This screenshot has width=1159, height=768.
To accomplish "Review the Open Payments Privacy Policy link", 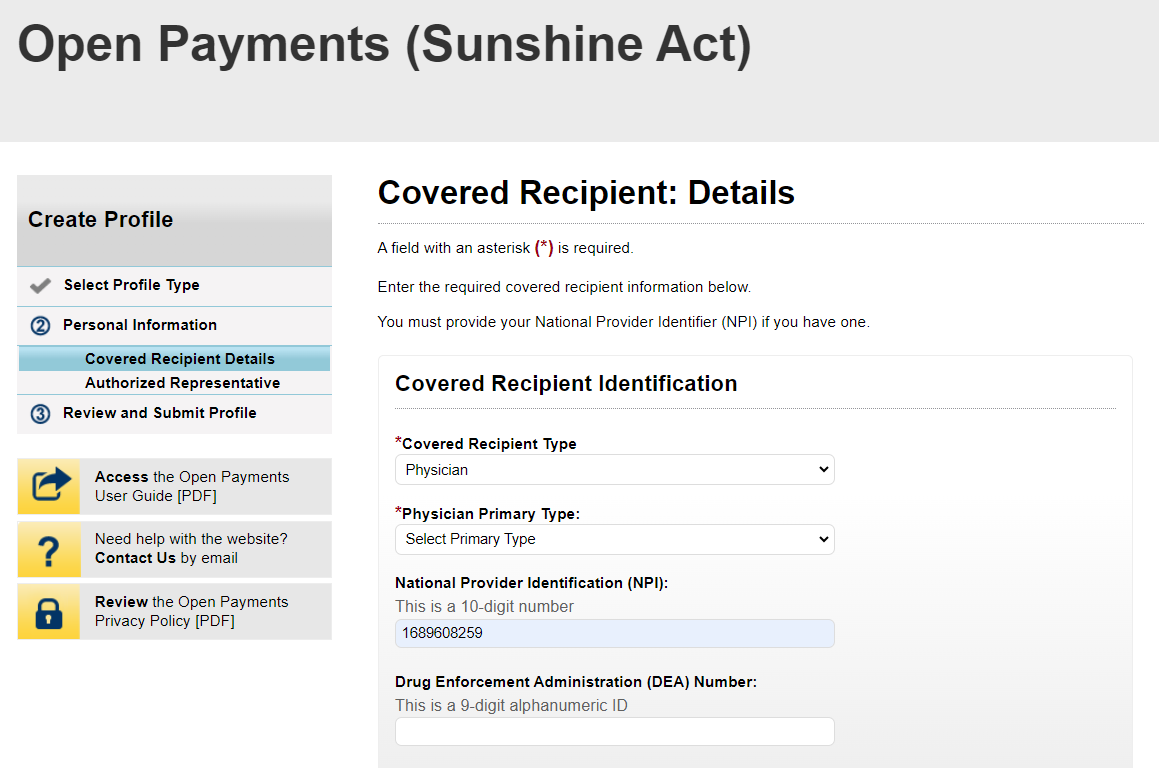I will pyautogui.click(x=192, y=611).
